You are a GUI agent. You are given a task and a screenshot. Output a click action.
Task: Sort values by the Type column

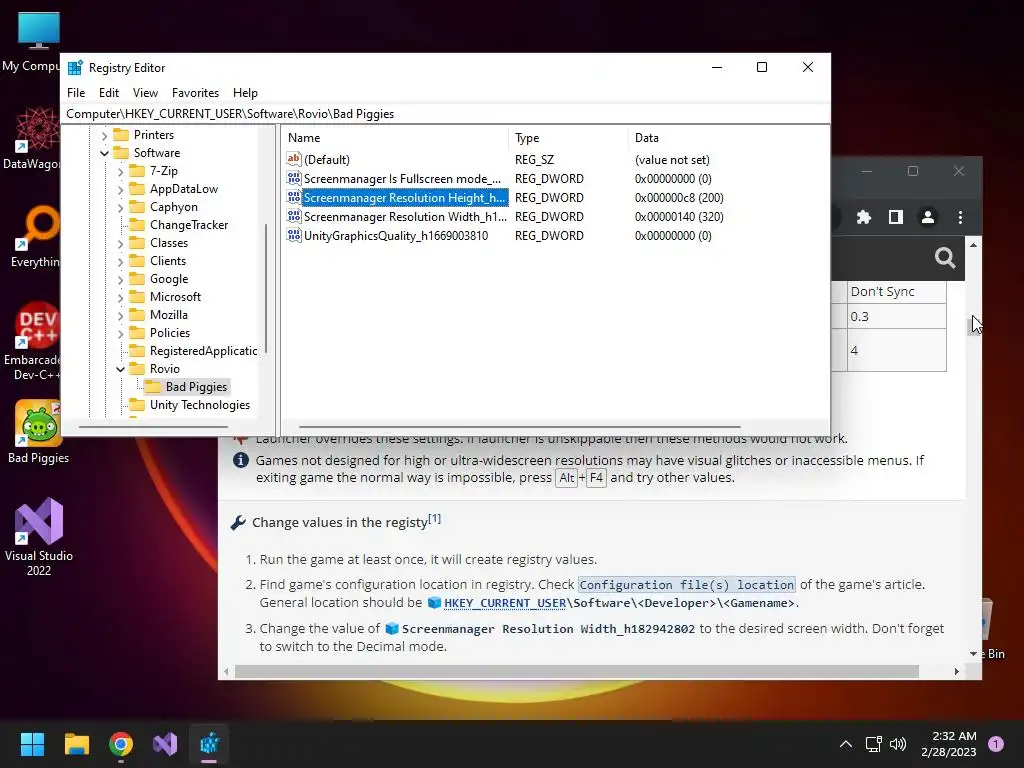[568, 138]
